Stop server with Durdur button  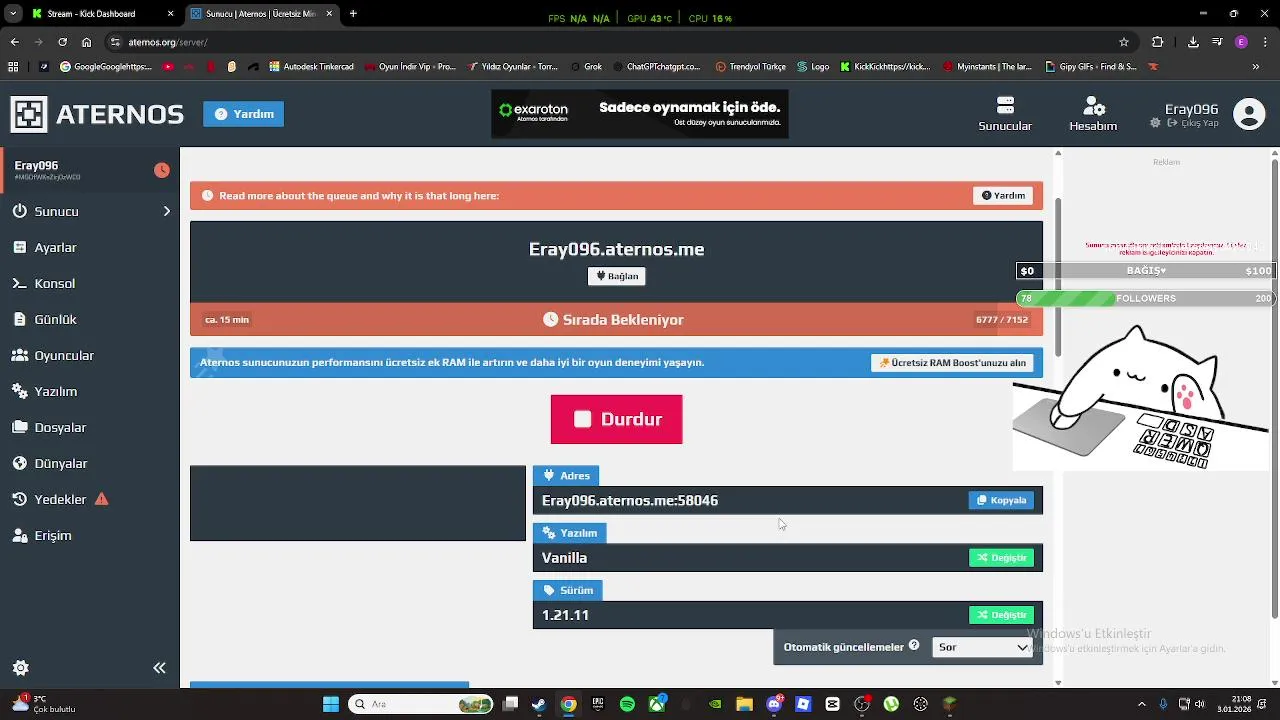point(617,419)
